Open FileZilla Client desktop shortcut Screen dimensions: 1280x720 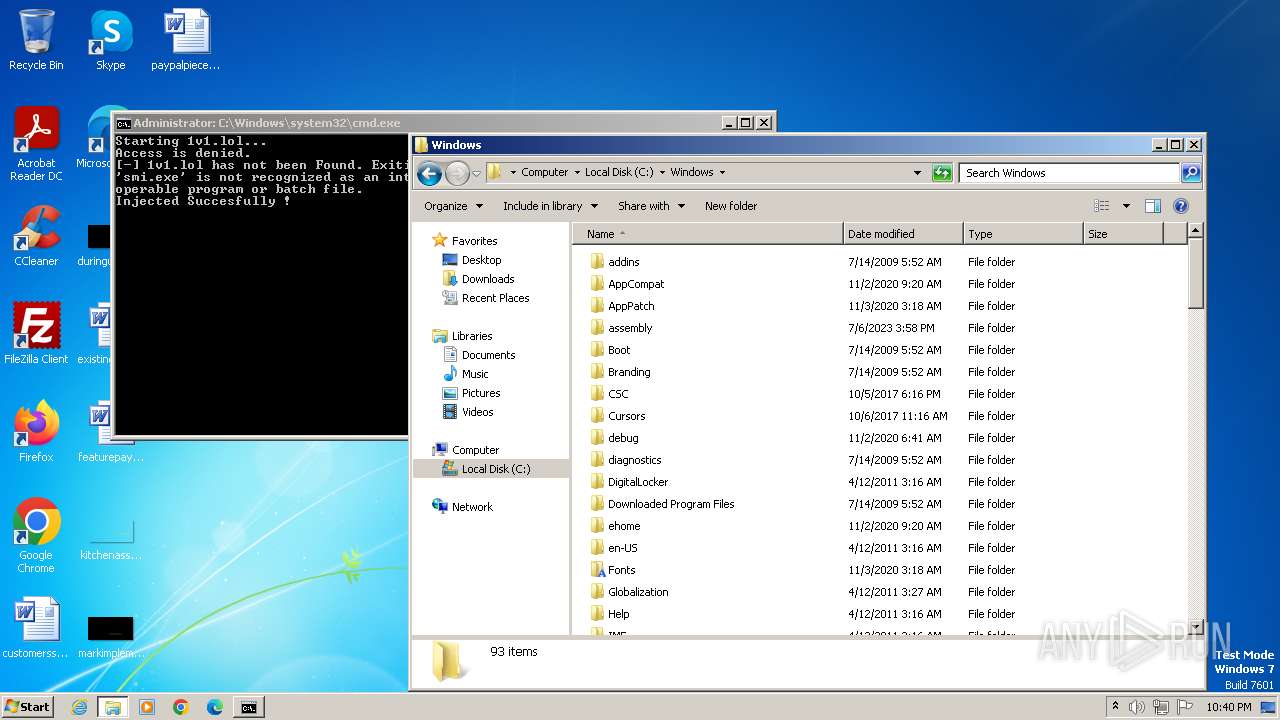pos(36,333)
